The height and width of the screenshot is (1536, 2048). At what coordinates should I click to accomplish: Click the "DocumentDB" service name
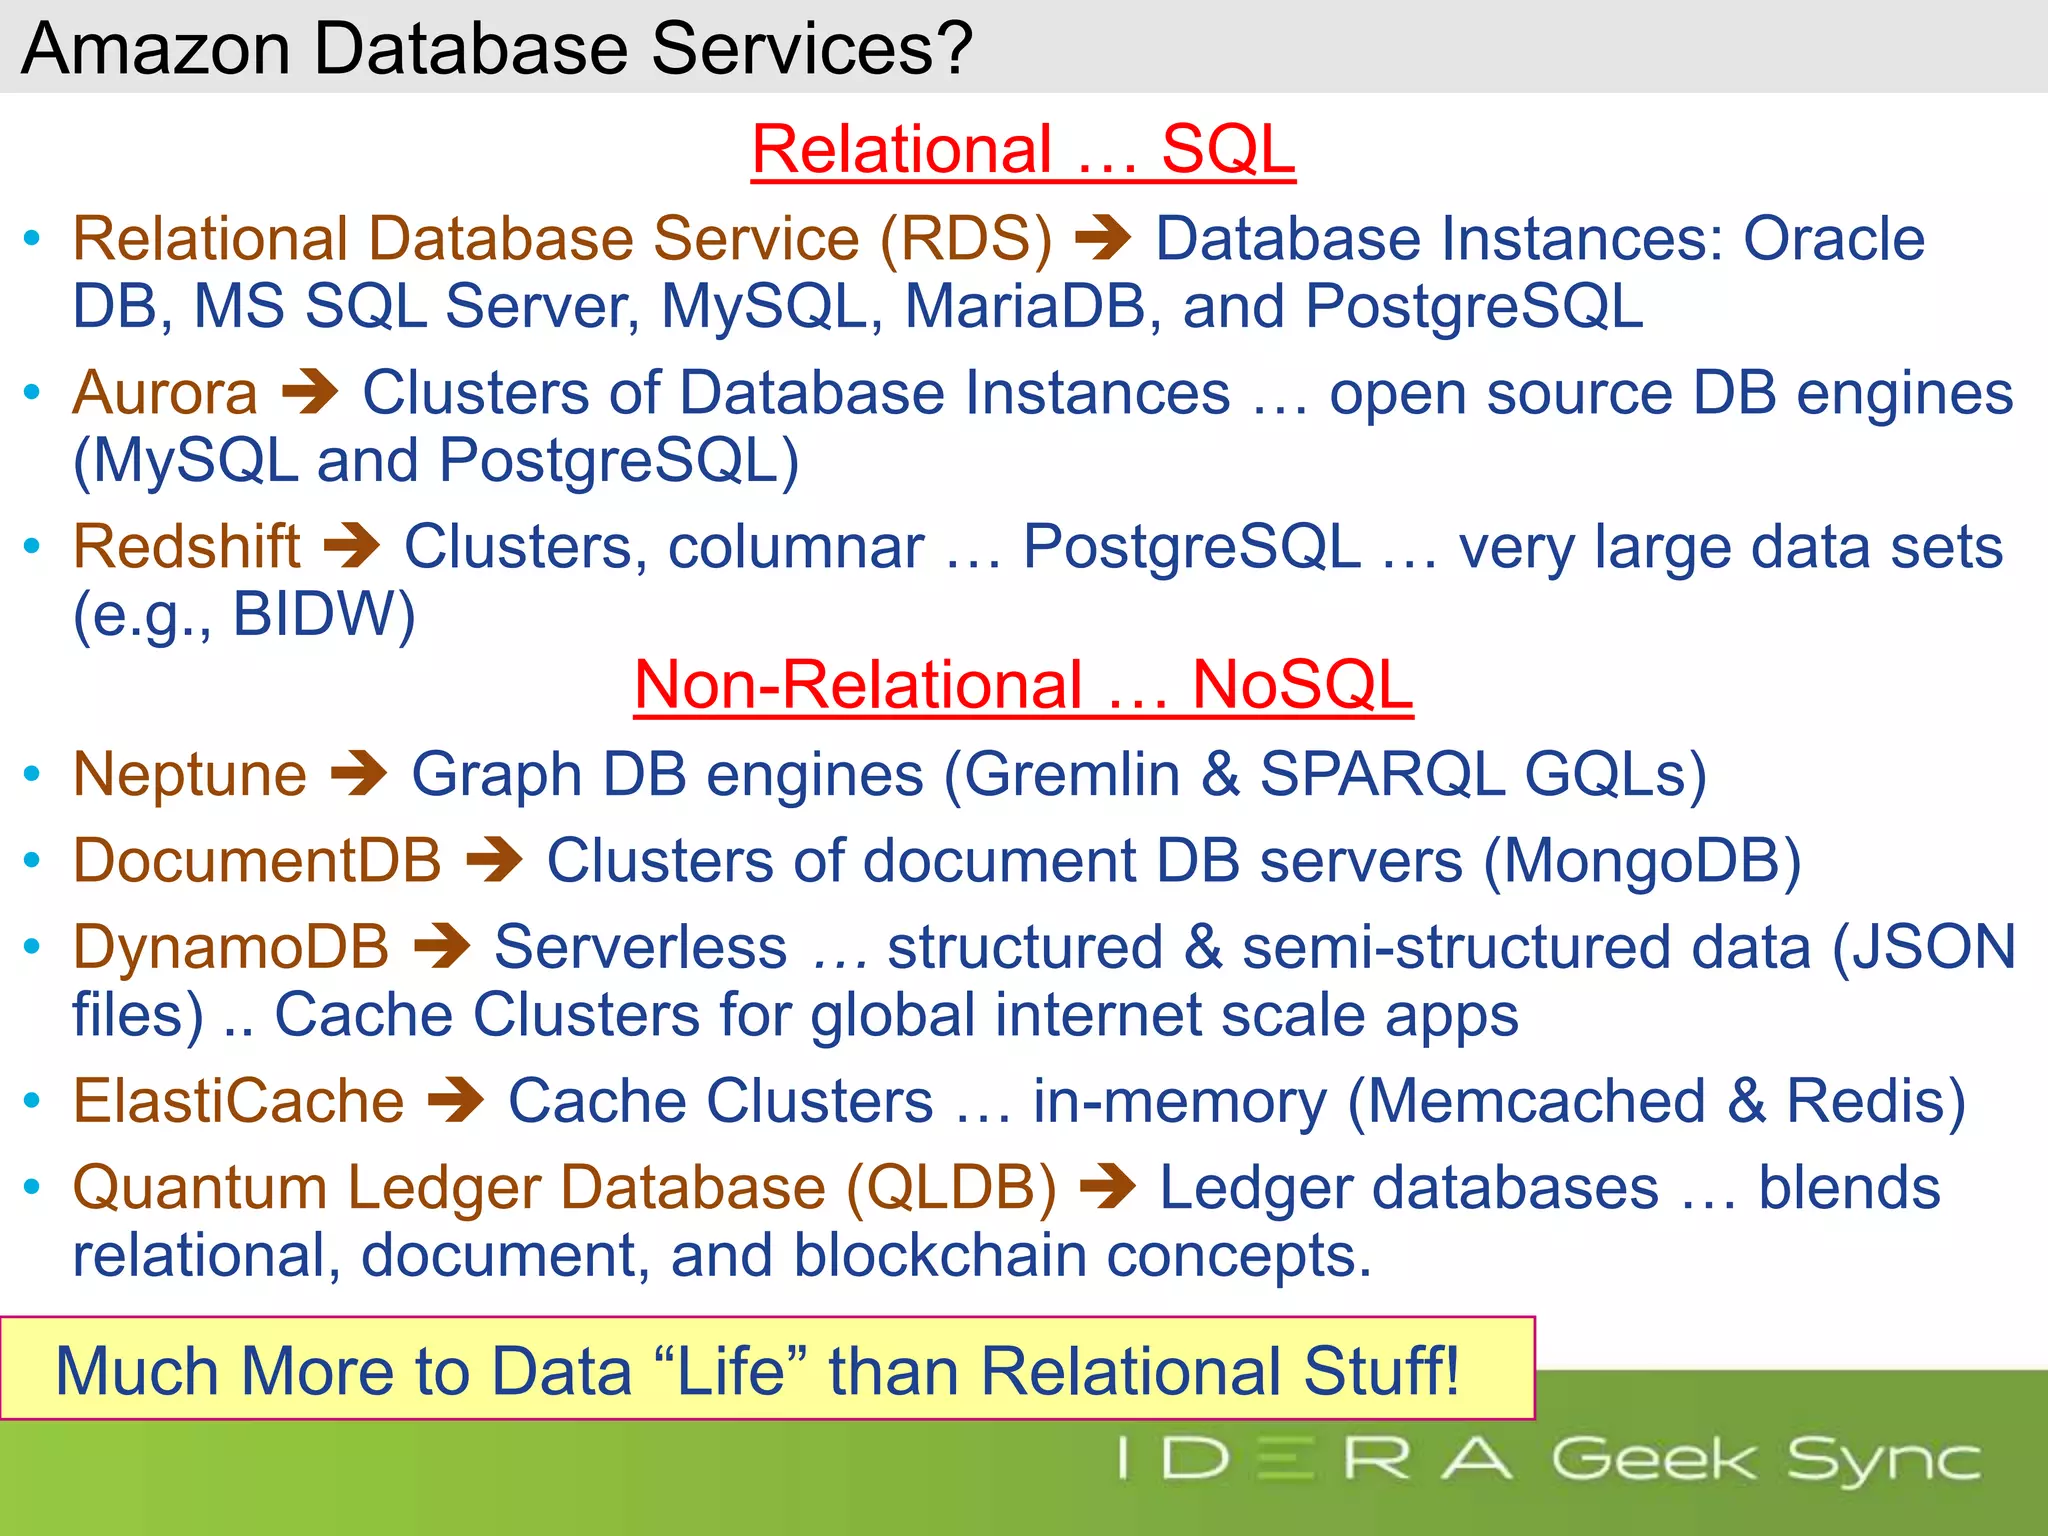tap(257, 861)
